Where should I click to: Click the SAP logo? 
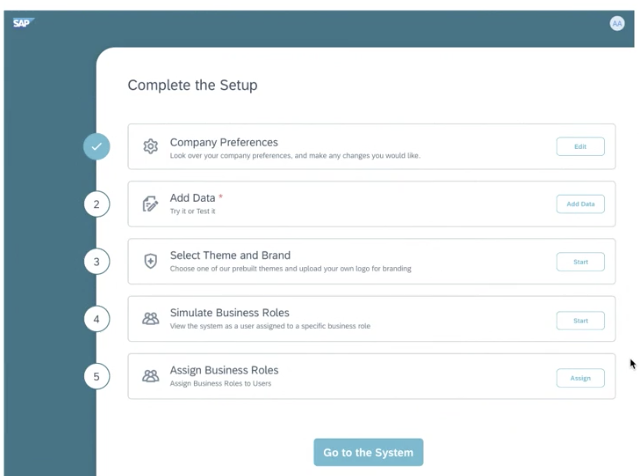[x=23, y=23]
